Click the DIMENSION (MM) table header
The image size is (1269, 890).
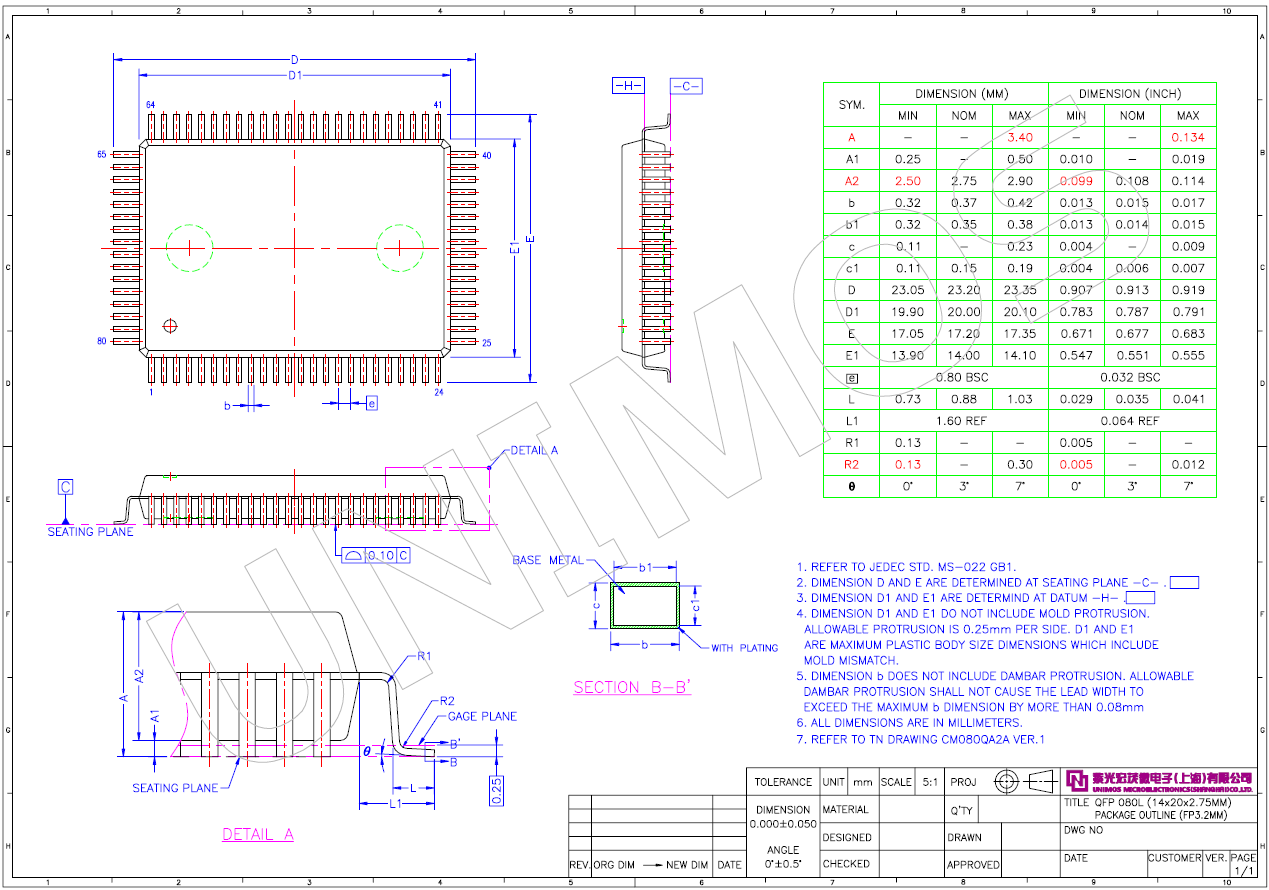(x=962, y=94)
